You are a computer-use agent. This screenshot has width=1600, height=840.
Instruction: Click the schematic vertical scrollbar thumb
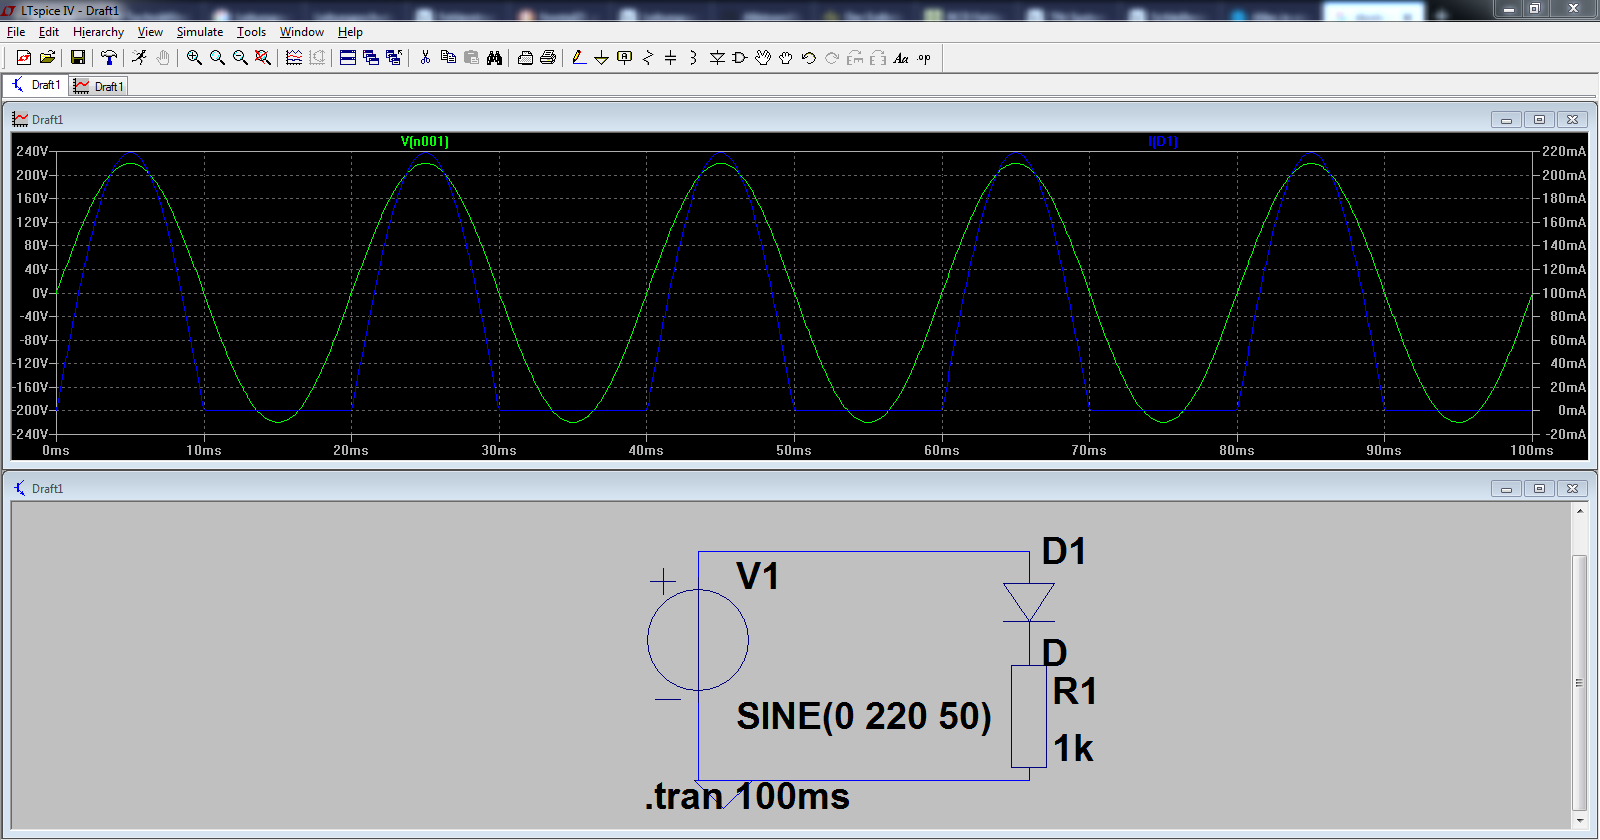1580,683
